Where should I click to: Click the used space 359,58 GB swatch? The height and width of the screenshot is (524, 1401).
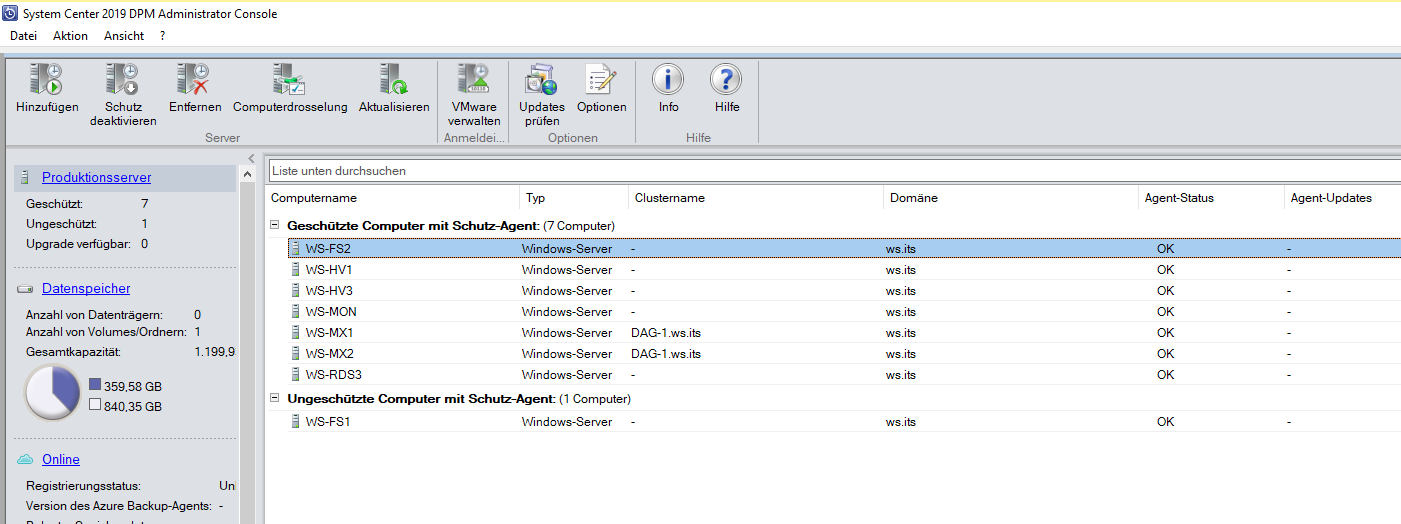tap(94, 384)
